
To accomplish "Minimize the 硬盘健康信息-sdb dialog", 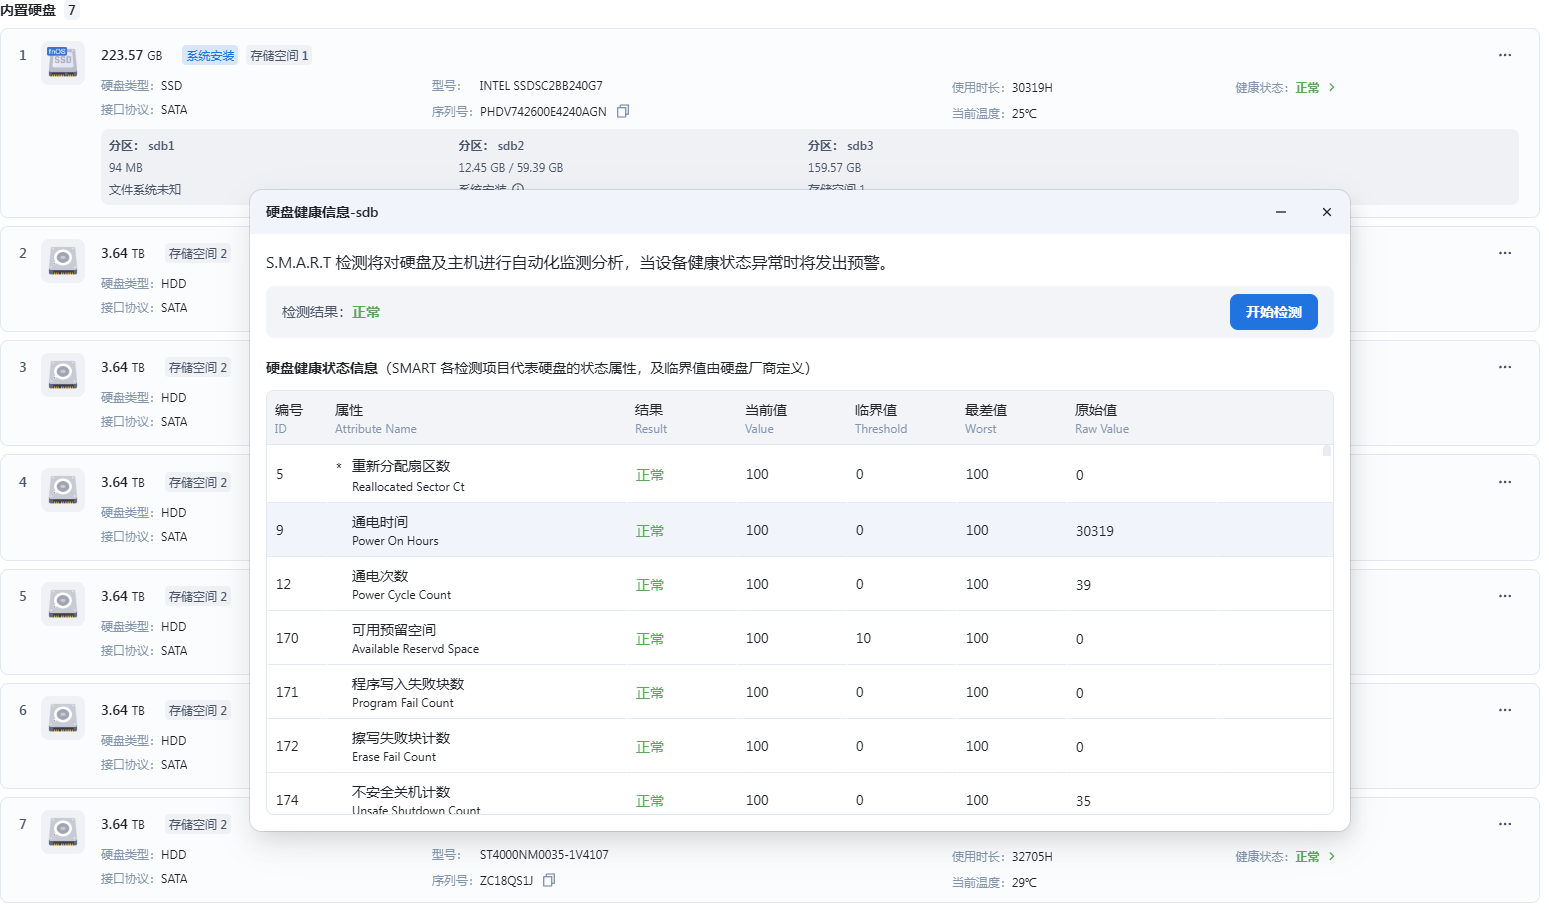I will tap(1280, 212).
